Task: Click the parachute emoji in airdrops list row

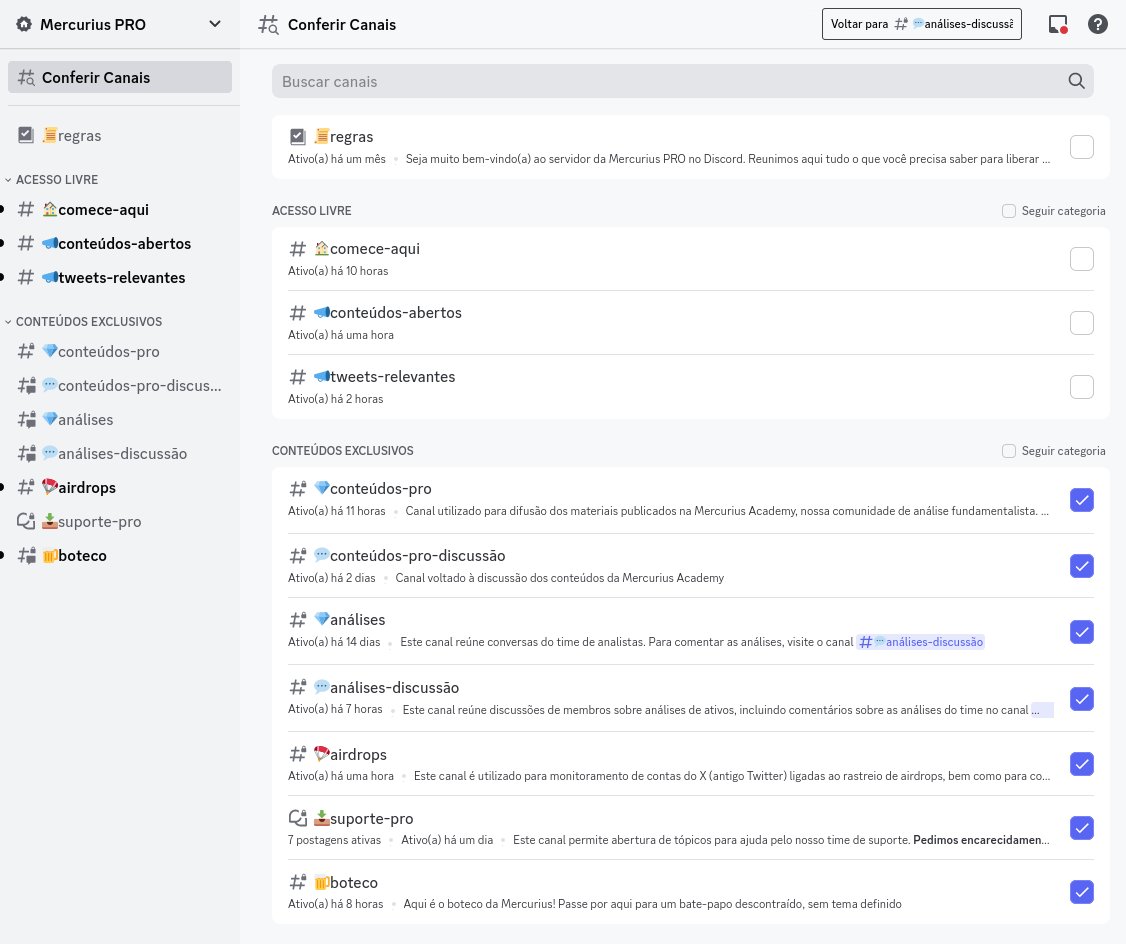Action: tap(322, 754)
